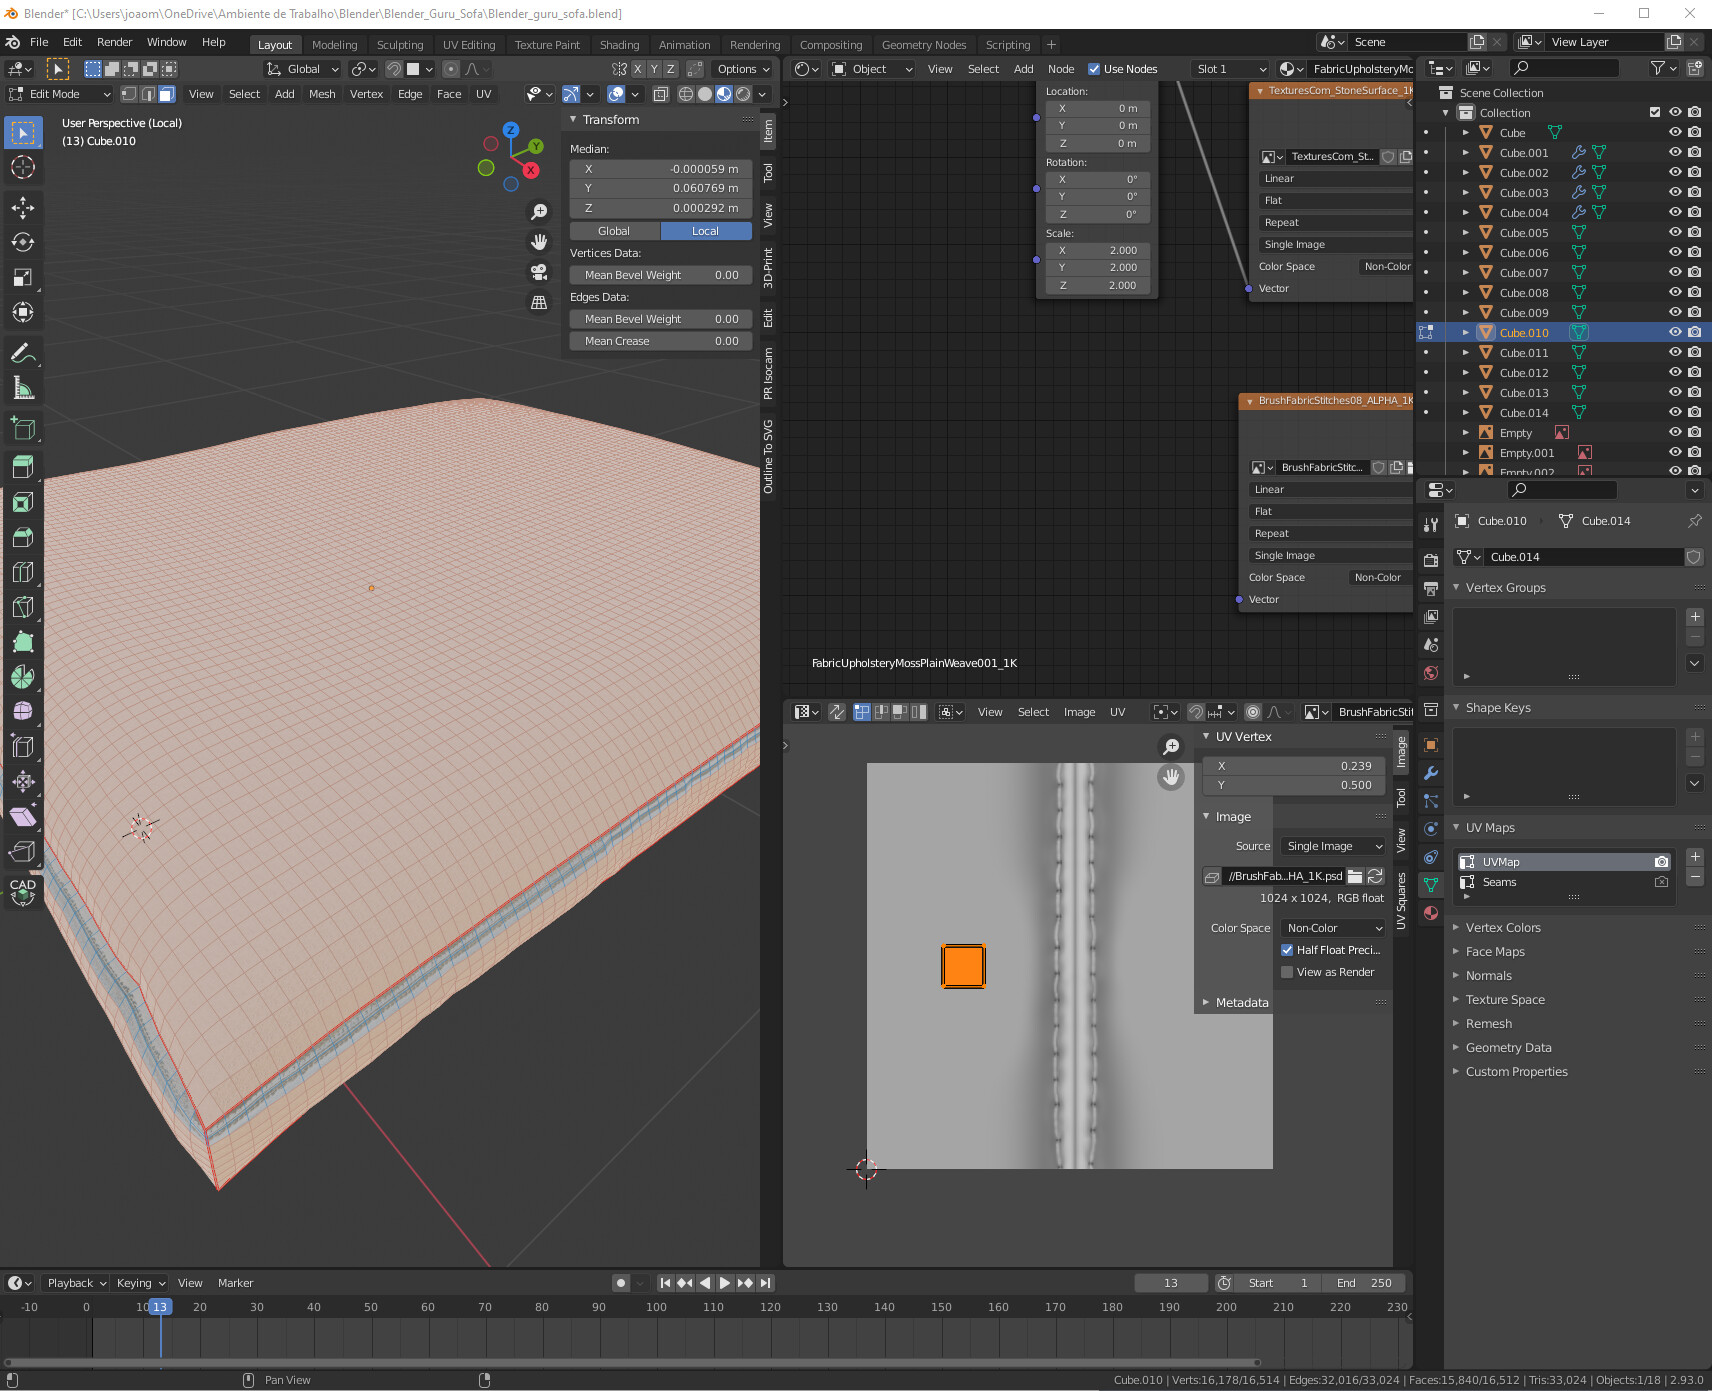Open Material Properties in the properties editor
1712x1391 pixels.
tap(1430, 913)
